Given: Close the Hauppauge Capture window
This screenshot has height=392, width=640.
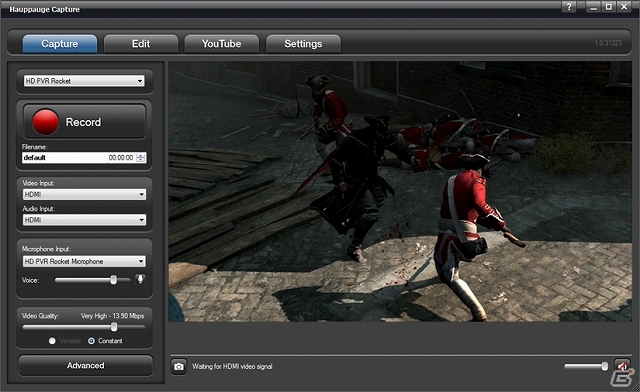Looking at the screenshot, I should point(624,7).
